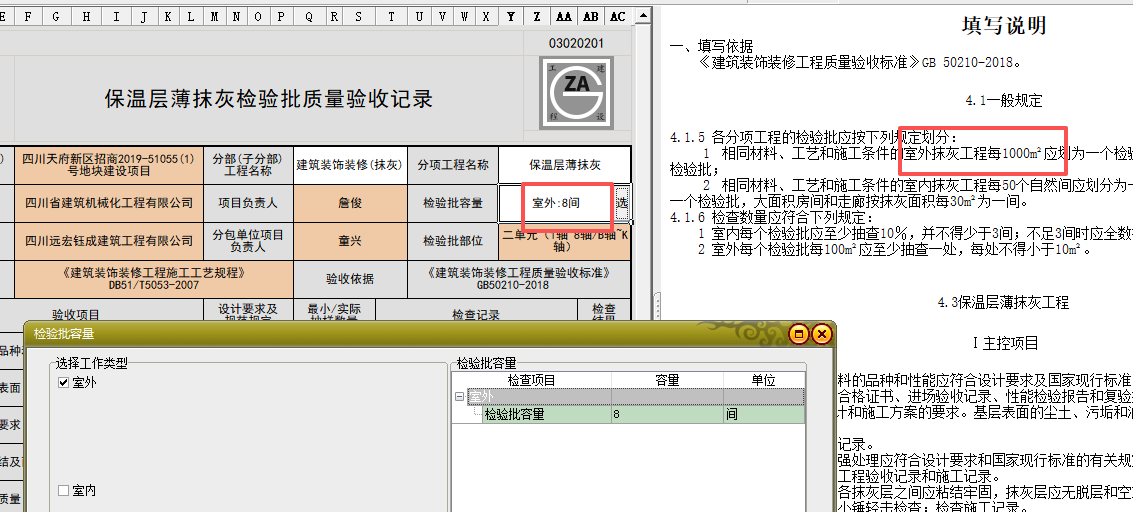The width and height of the screenshot is (1133, 512).
Task: Click the ZA logo image on form
Action: tap(576, 93)
